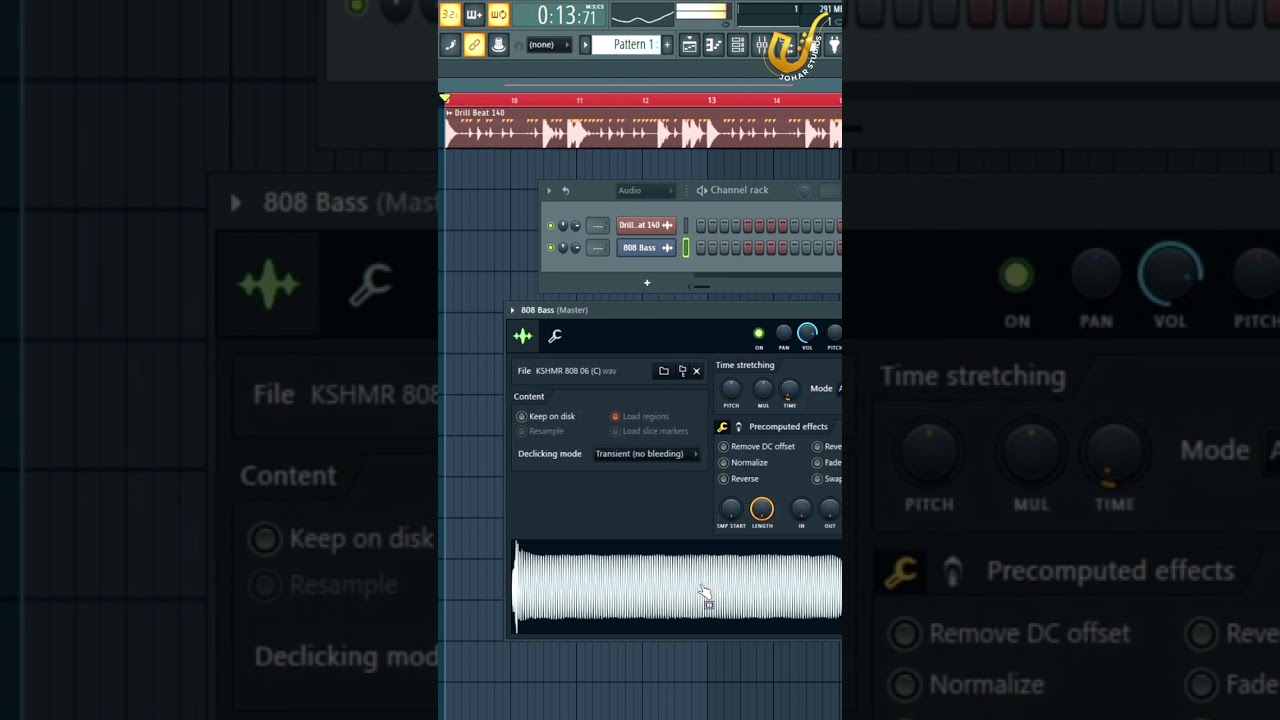This screenshot has height=720, width=1280.
Task: Click the waveform icon on Drill..at 140 channel
Action: [x=668, y=225]
